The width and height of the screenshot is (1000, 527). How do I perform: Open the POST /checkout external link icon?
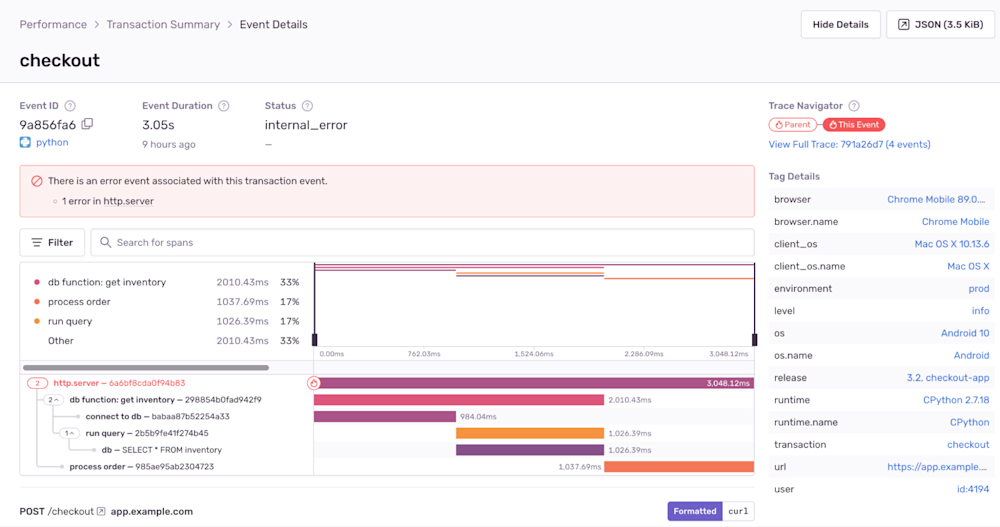[101, 511]
